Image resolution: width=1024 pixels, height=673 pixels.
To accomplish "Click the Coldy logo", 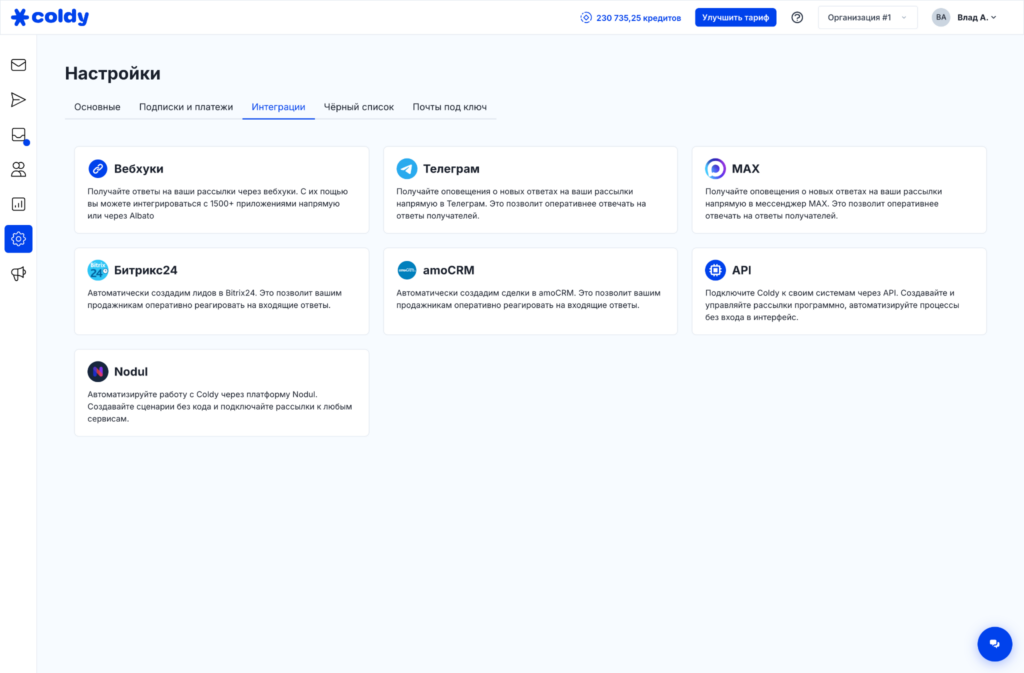I will [50, 17].
